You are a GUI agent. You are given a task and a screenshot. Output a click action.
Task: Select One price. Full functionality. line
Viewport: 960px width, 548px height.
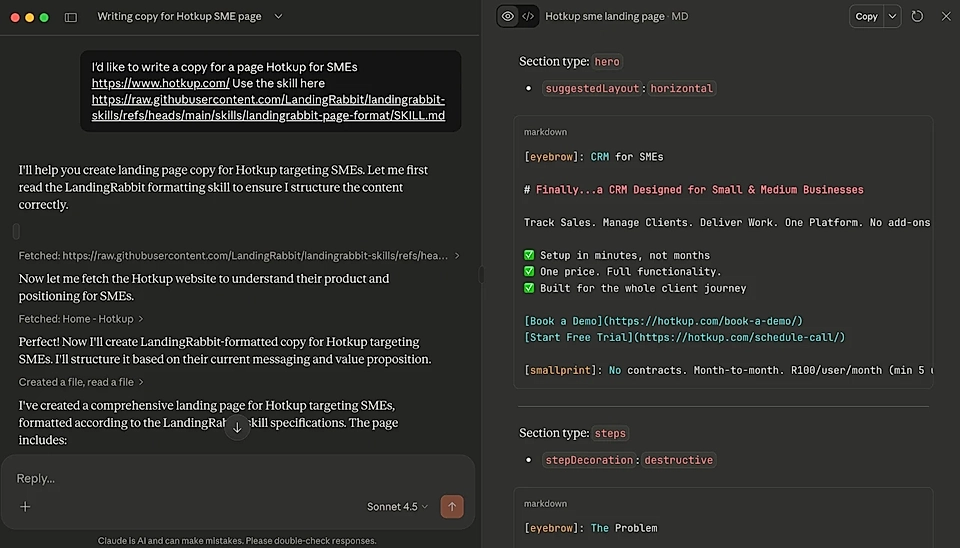[x=623, y=271]
